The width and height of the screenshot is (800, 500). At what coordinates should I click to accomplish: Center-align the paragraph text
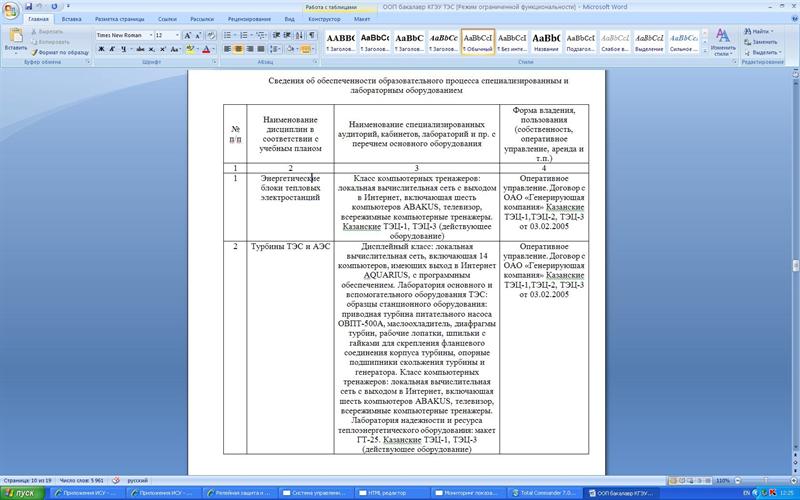click(x=239, y=49)
